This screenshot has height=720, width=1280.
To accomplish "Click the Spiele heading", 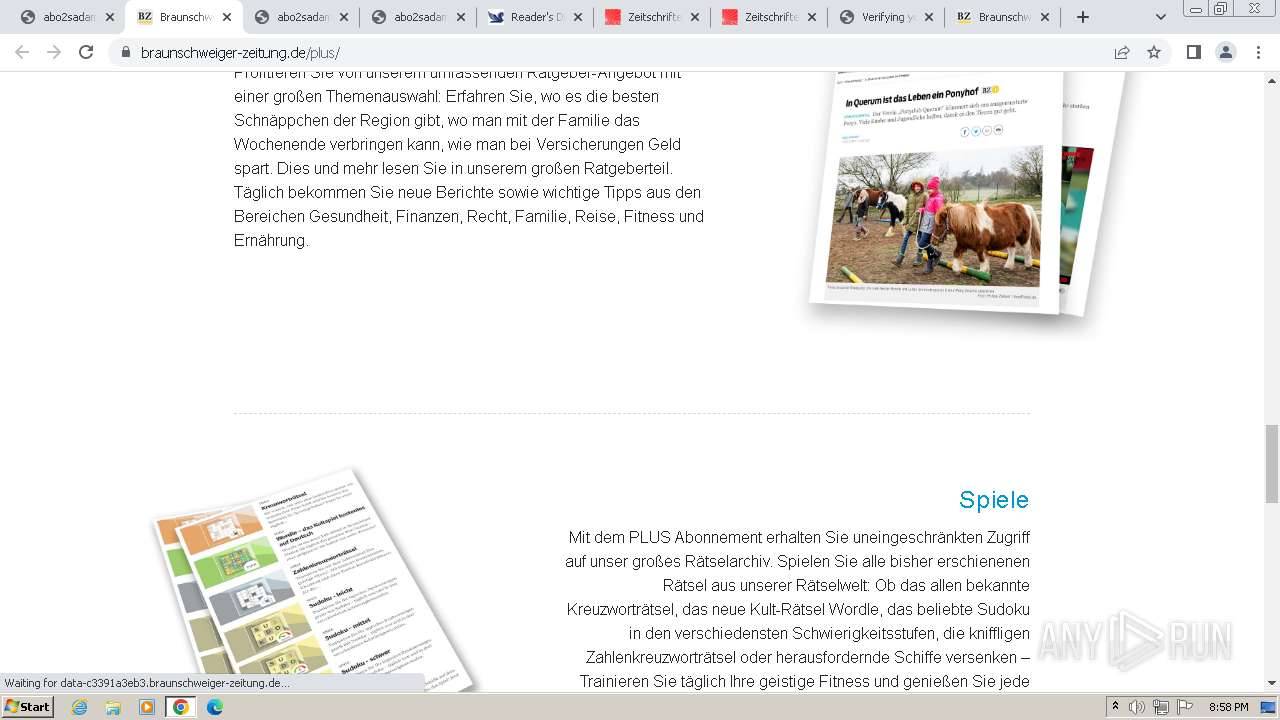I will click(x=993, y=499).
